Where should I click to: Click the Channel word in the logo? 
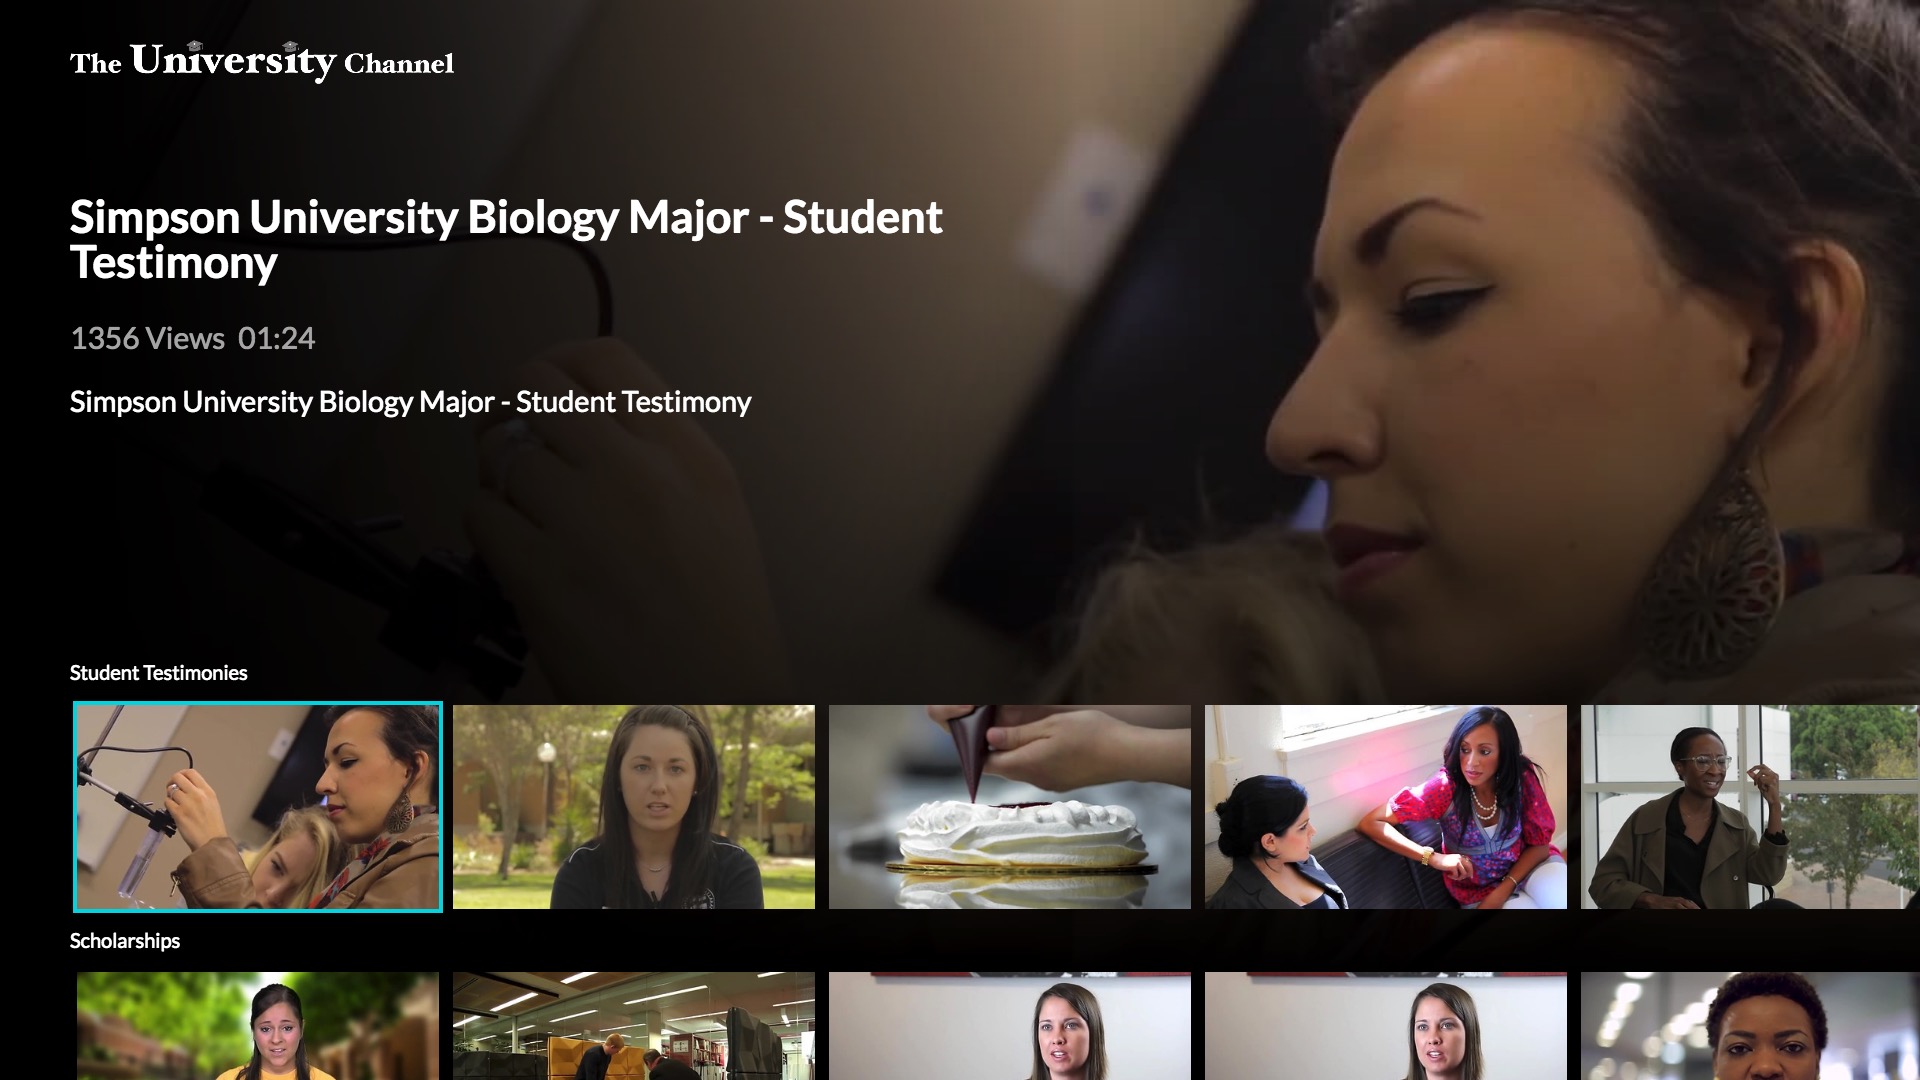399,64
